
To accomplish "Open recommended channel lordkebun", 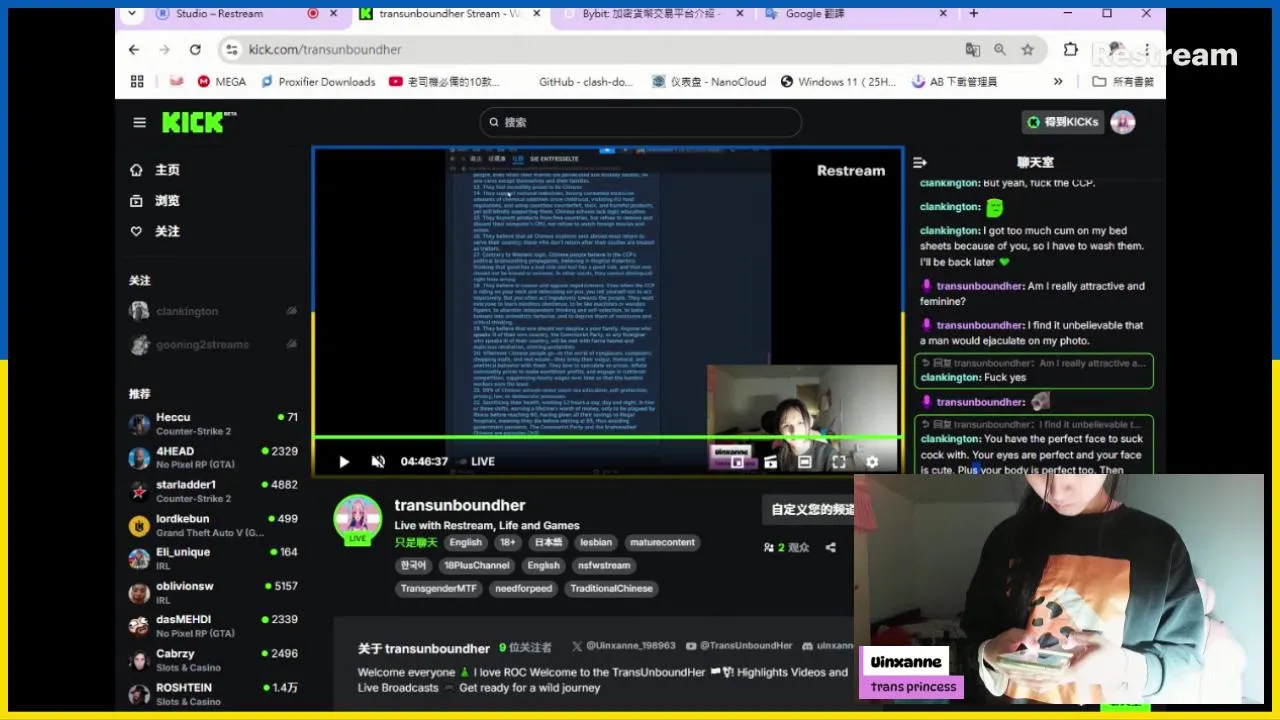I will pyautogui.click(x=213, y=525).
